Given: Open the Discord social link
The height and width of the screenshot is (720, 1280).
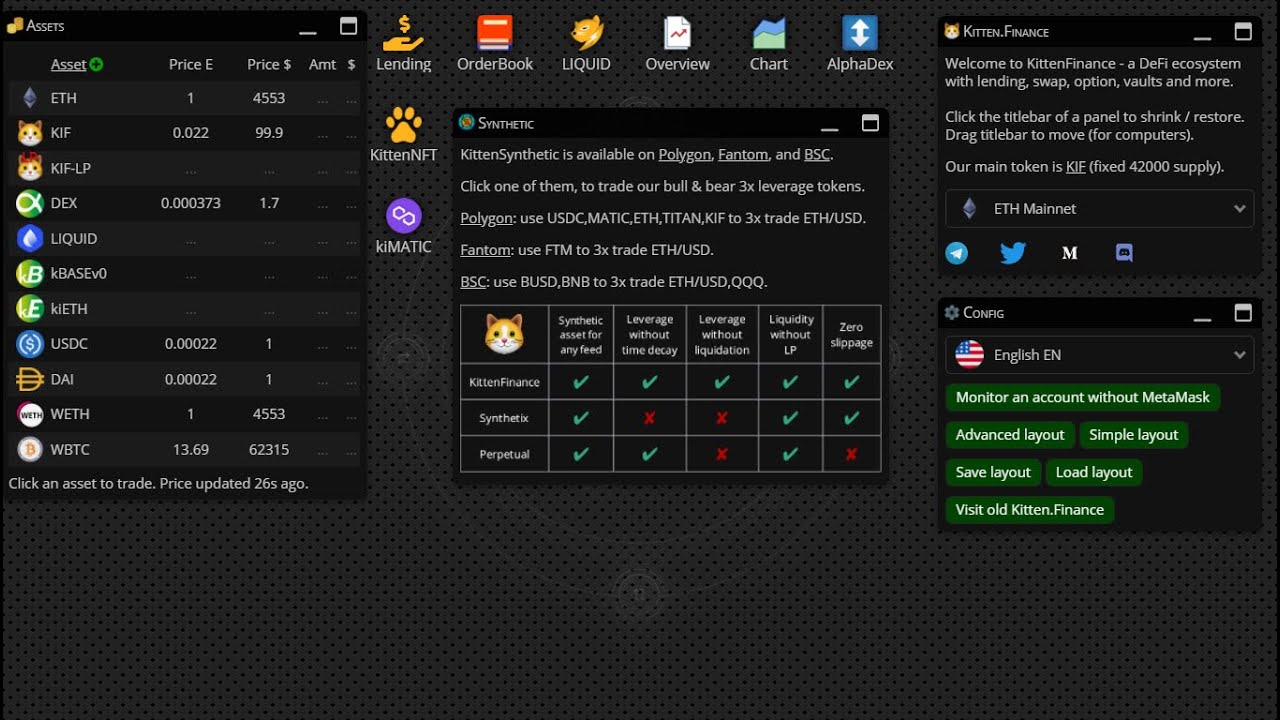Looking at the screenshot, I should (1124, 253).
